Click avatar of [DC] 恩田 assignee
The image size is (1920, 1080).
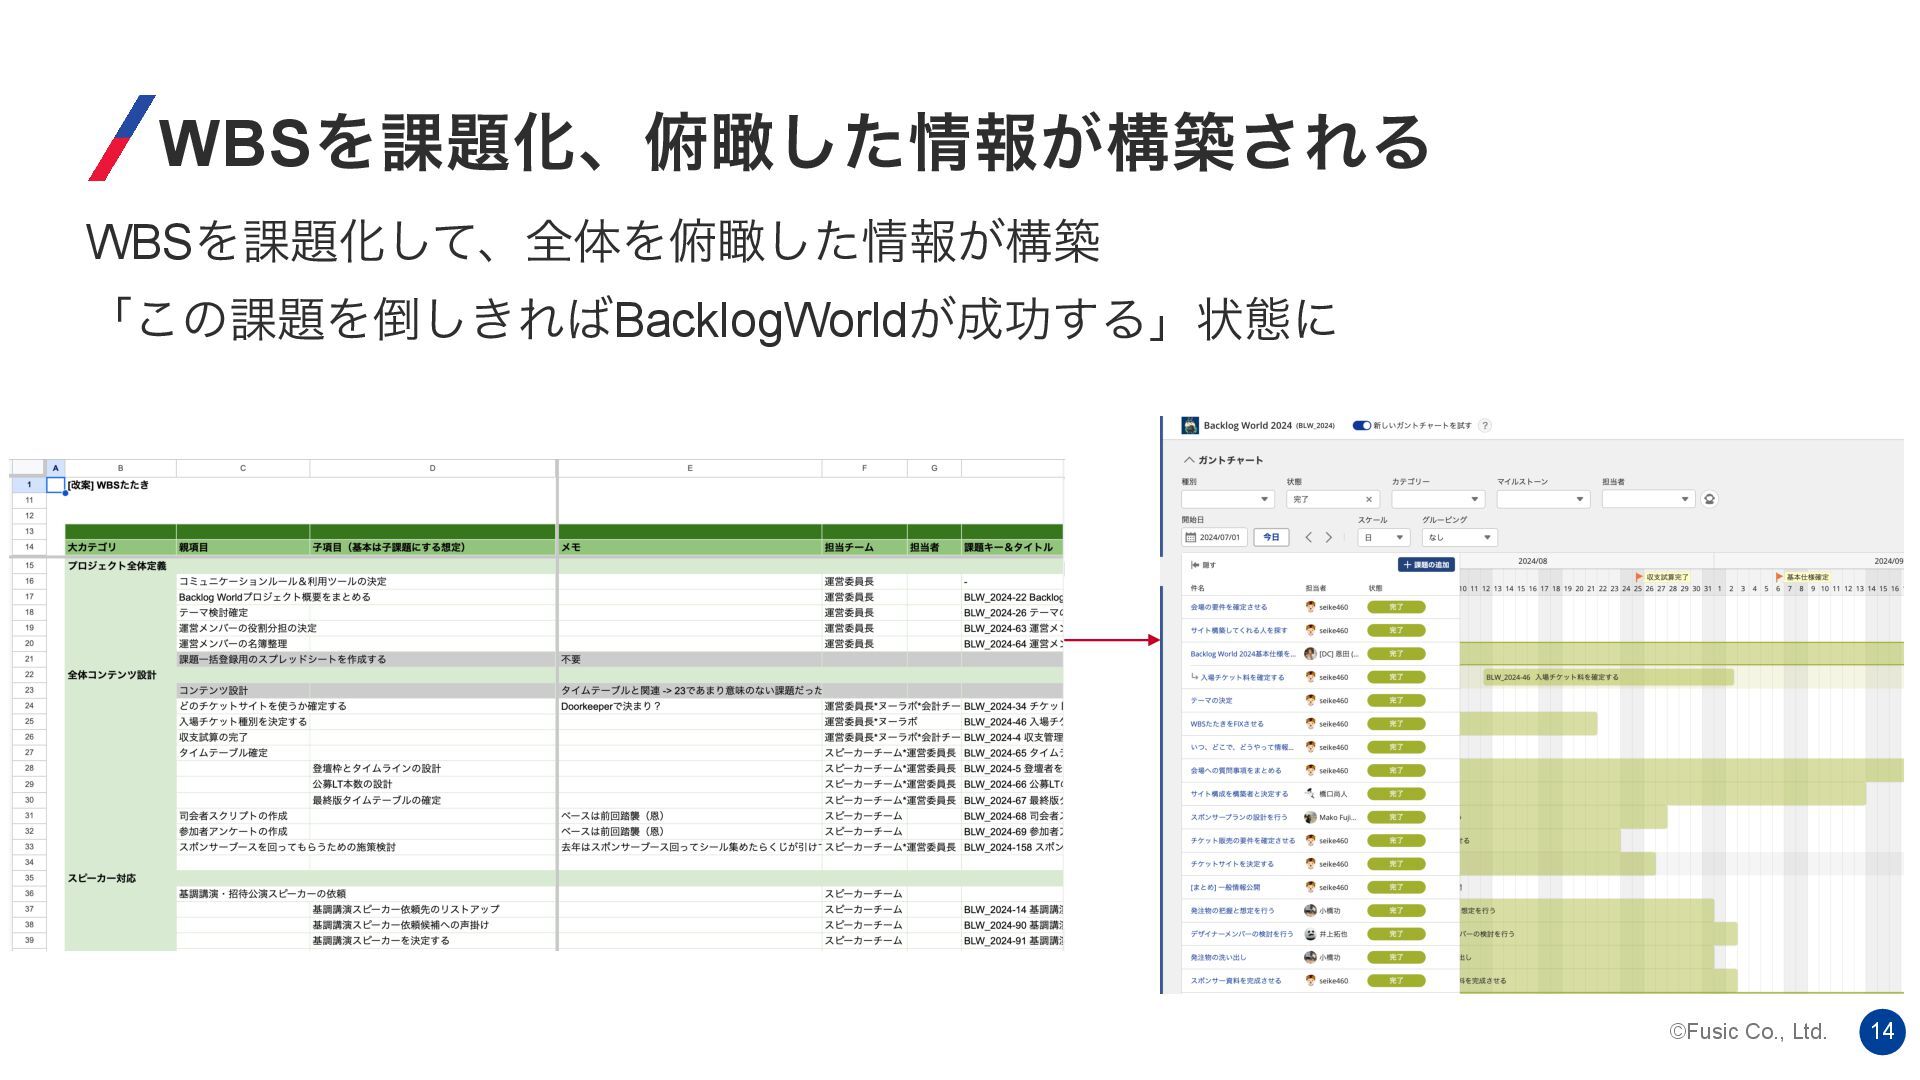point(1310,654)
